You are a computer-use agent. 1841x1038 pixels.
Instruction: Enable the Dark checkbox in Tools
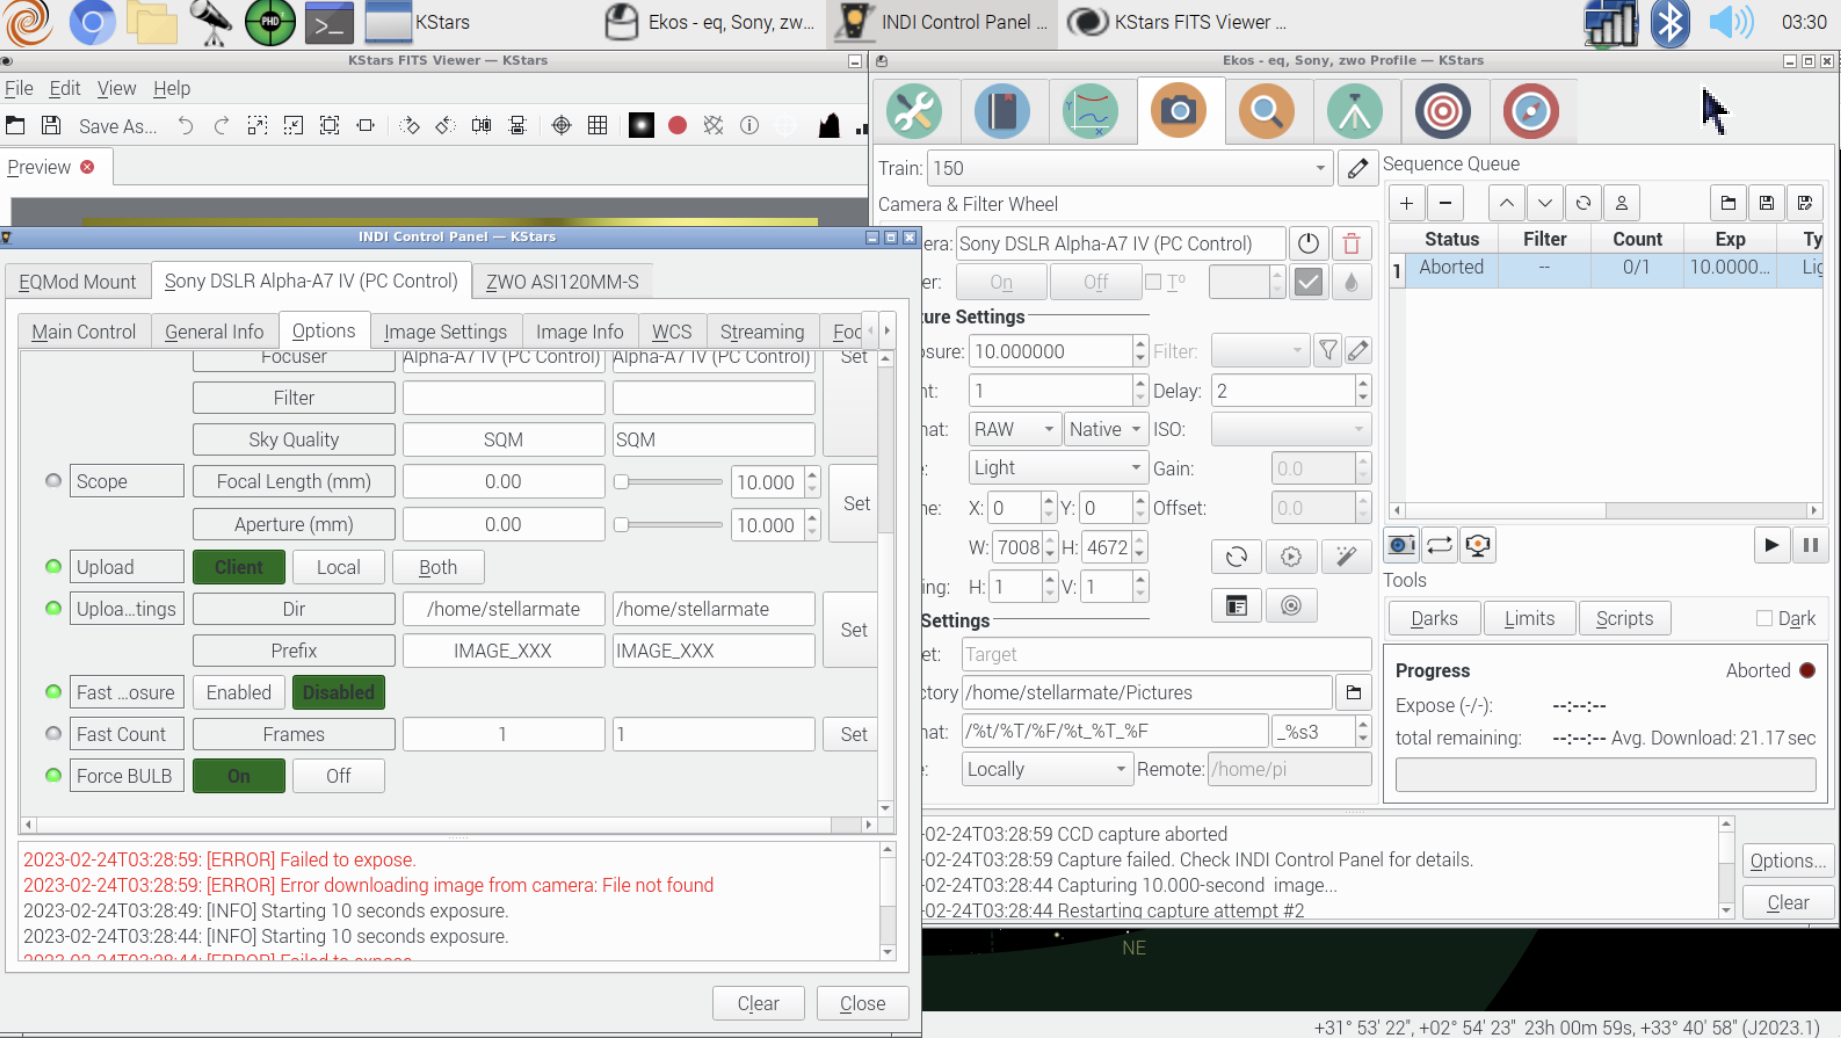[x=1764, y=618]
